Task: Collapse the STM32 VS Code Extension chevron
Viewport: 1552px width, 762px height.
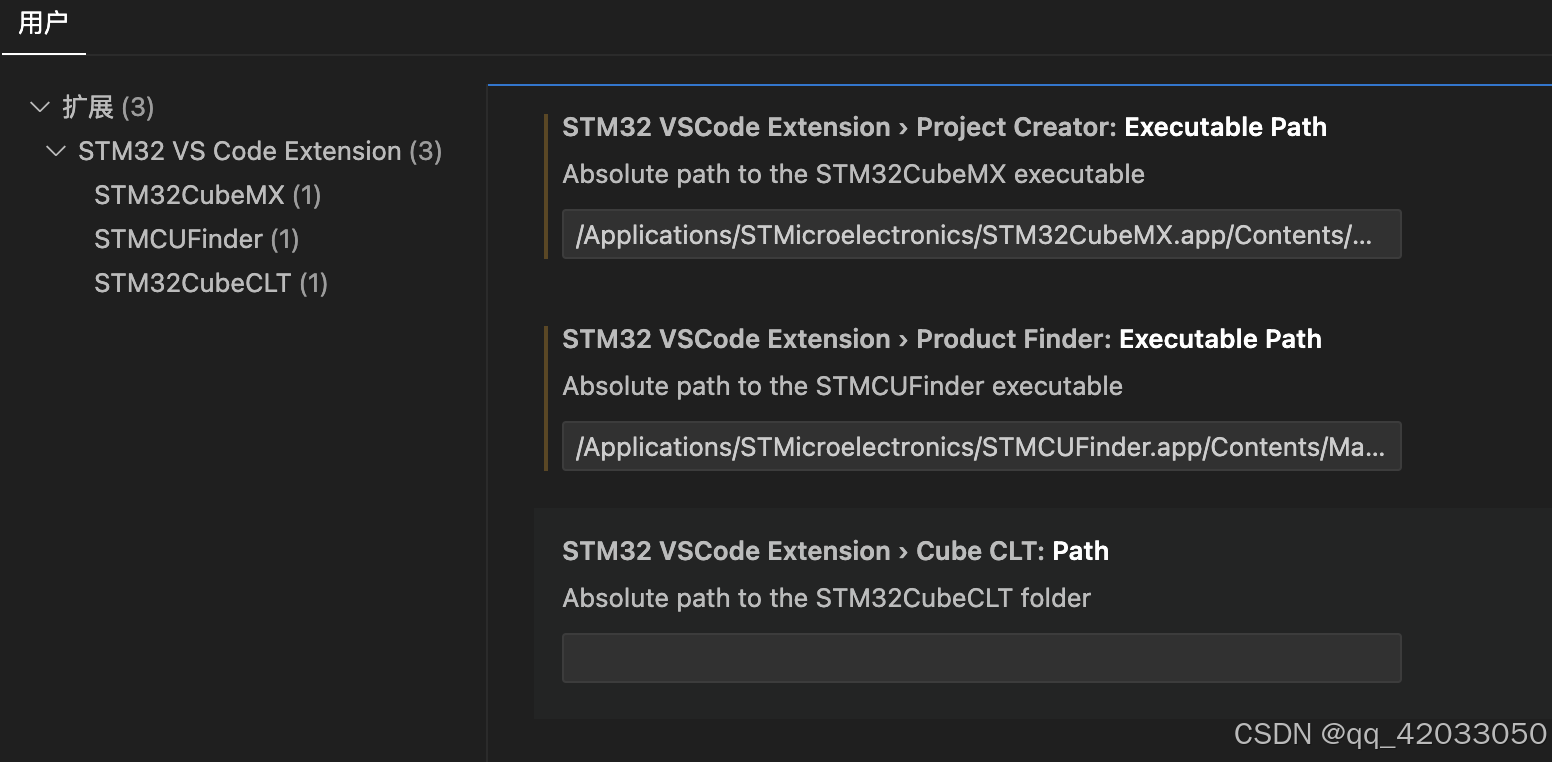Action: [x=56, y=151]
